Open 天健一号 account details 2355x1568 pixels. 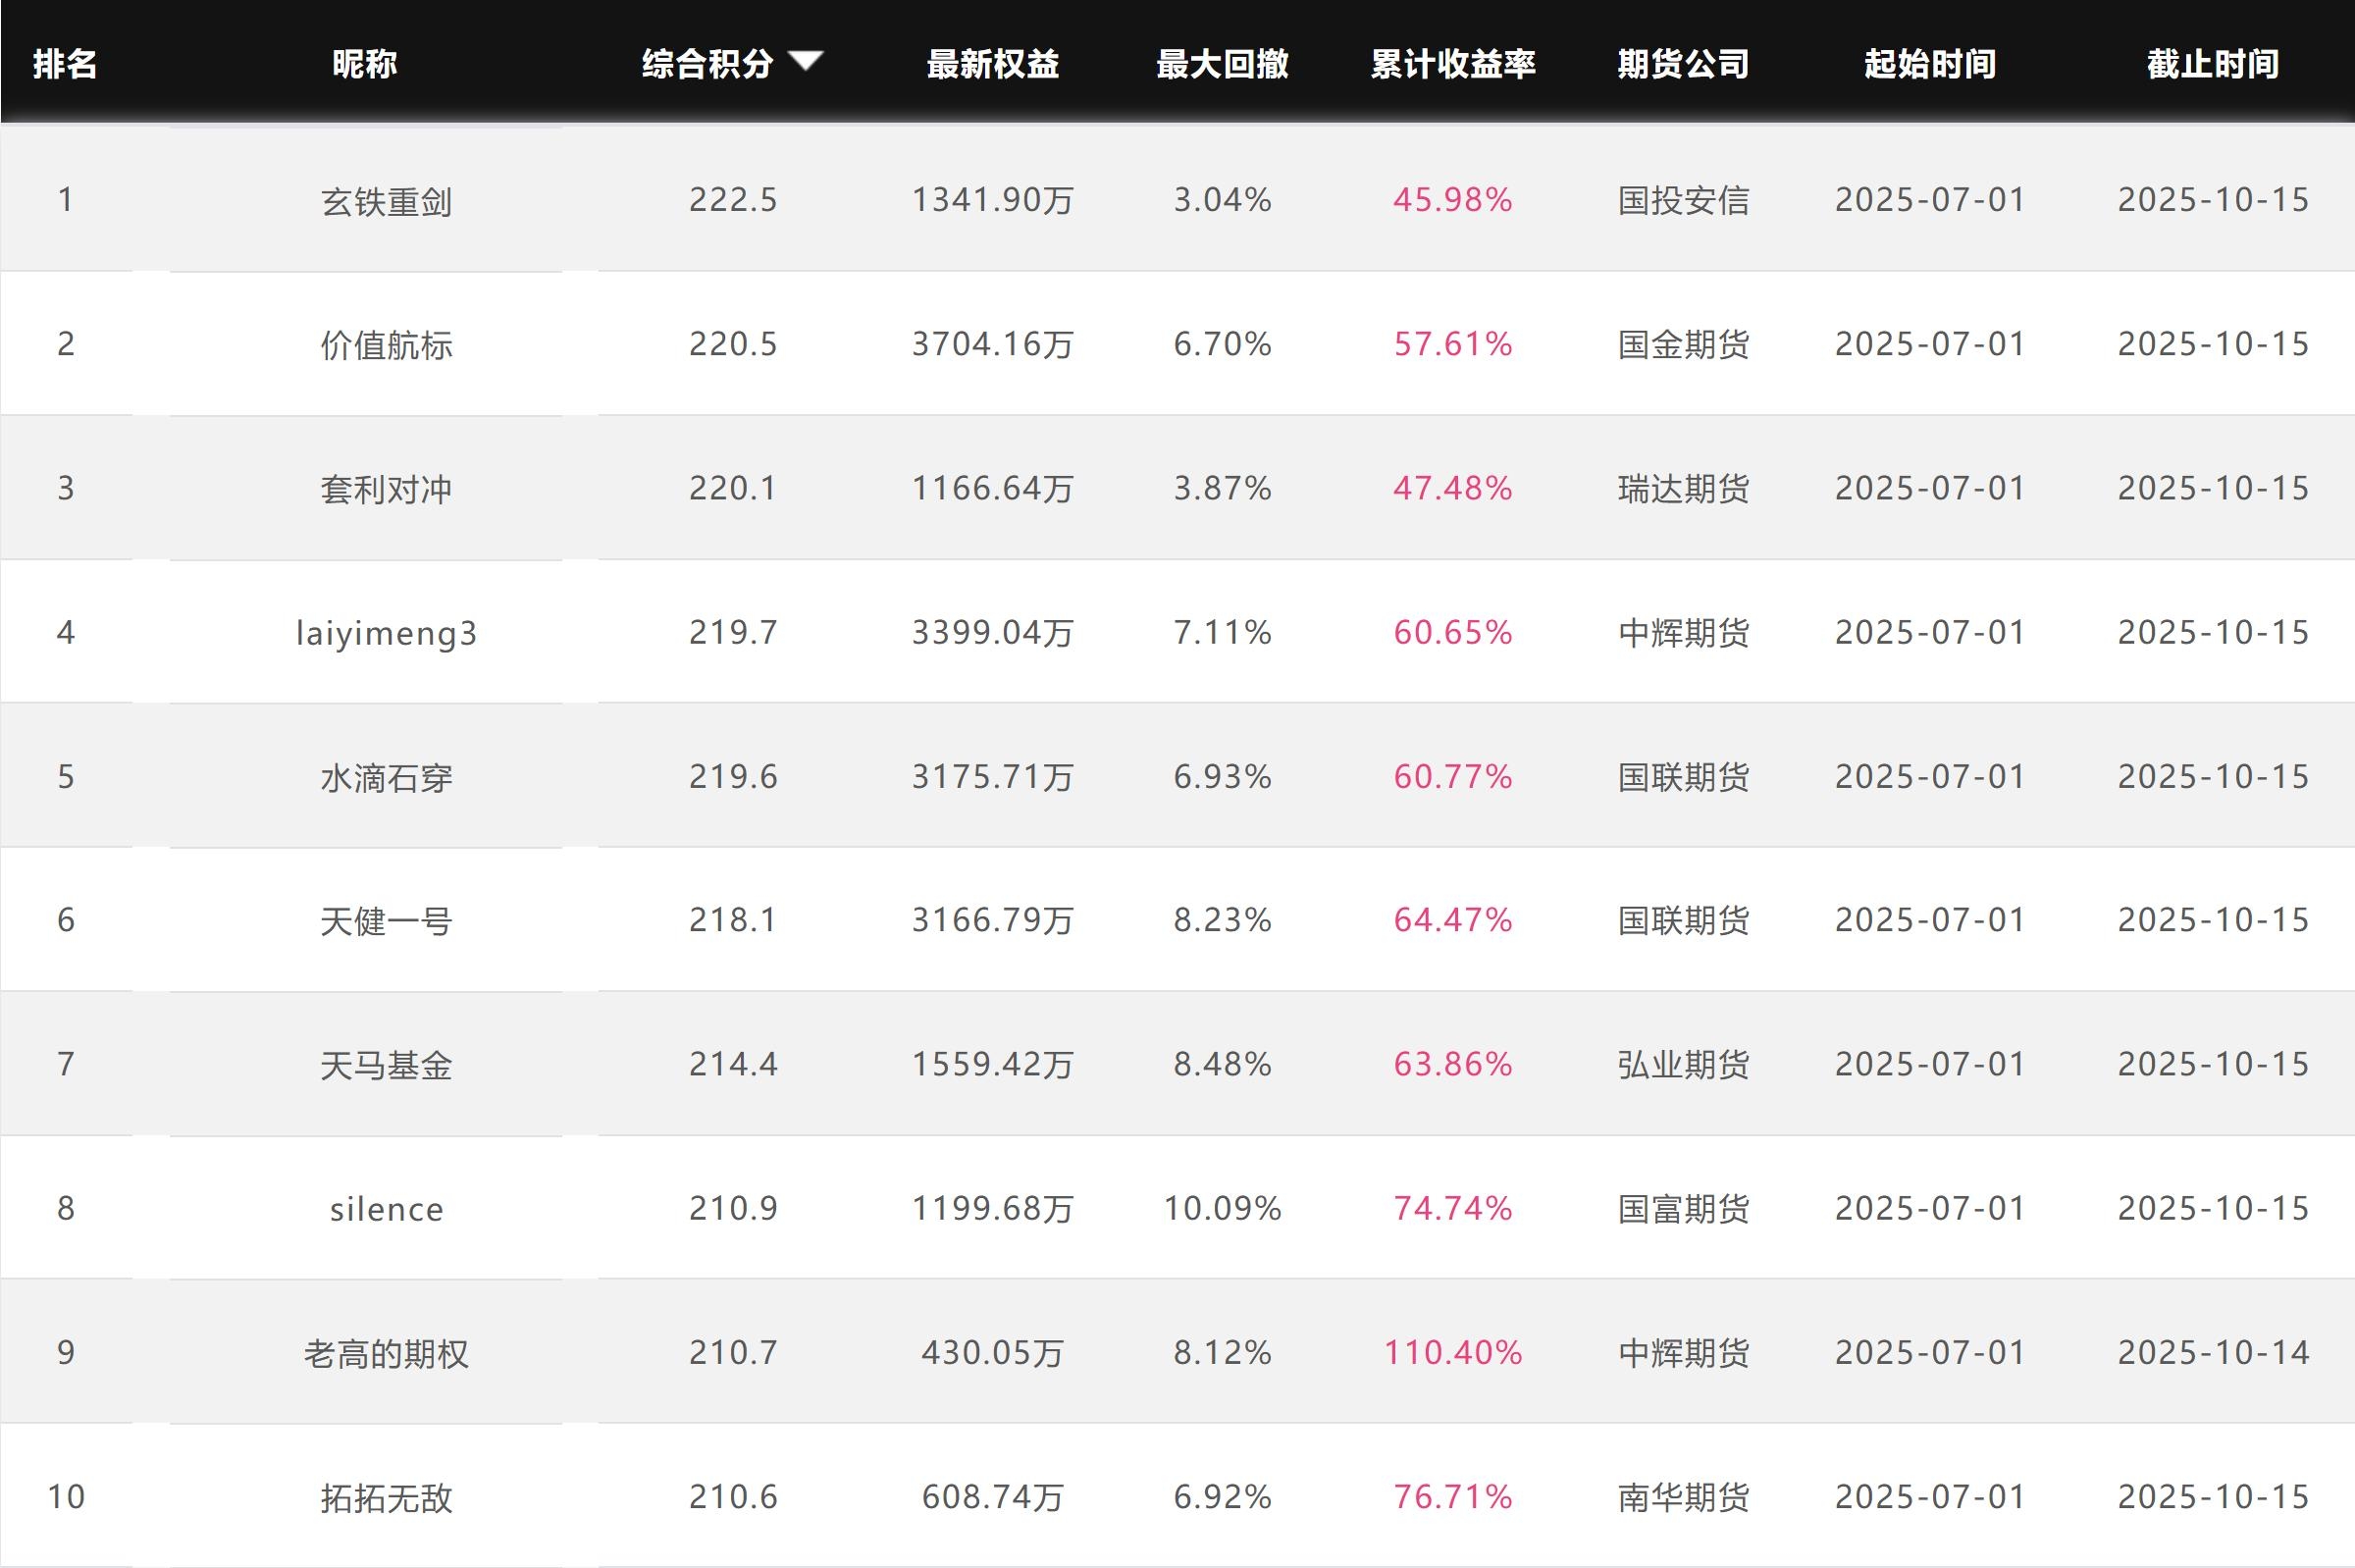pos(386,921)
